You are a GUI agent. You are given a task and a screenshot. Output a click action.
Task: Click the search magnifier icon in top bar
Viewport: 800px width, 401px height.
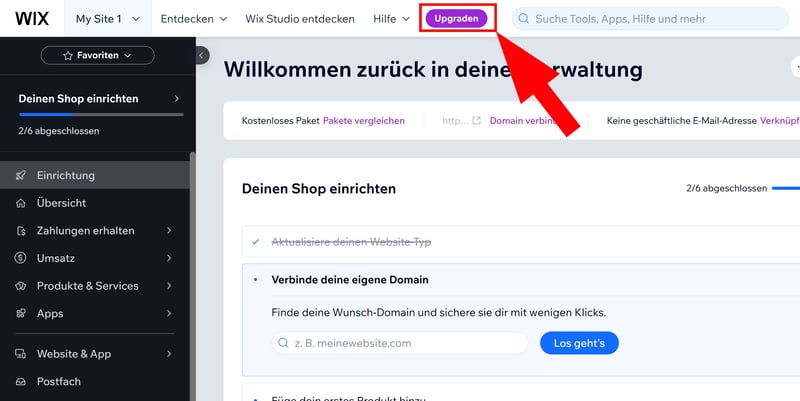coord(523,19)
